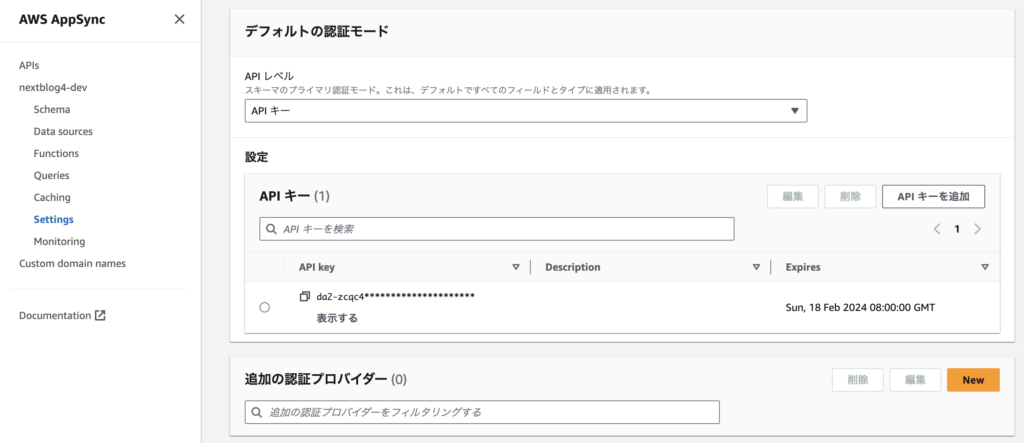1024x443 pixels.
Task: Go to Caching page
Action: coord(52,197)
